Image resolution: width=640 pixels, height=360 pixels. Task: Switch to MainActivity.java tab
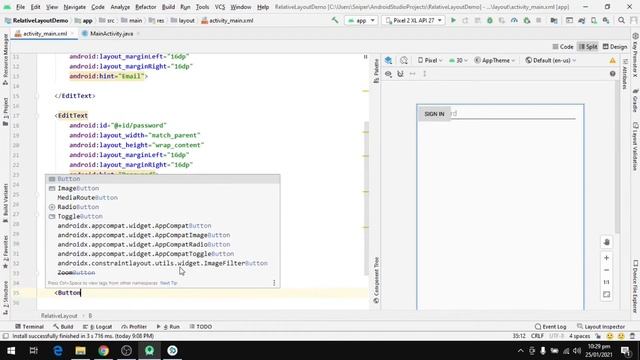[x=111, y=33]
